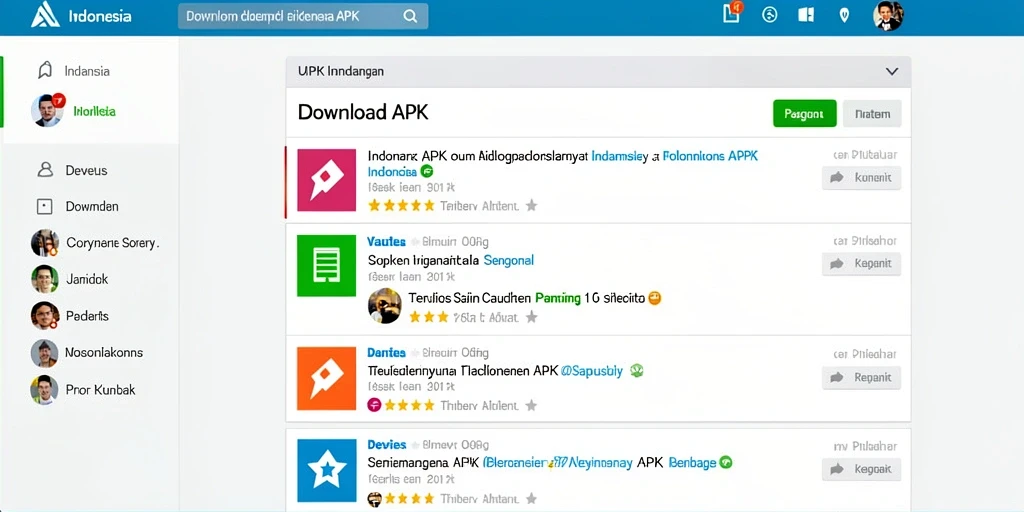This screenshot has height=512, width=1024.
Task: Open the orange Dantes app icon
Action: [327, 379]
